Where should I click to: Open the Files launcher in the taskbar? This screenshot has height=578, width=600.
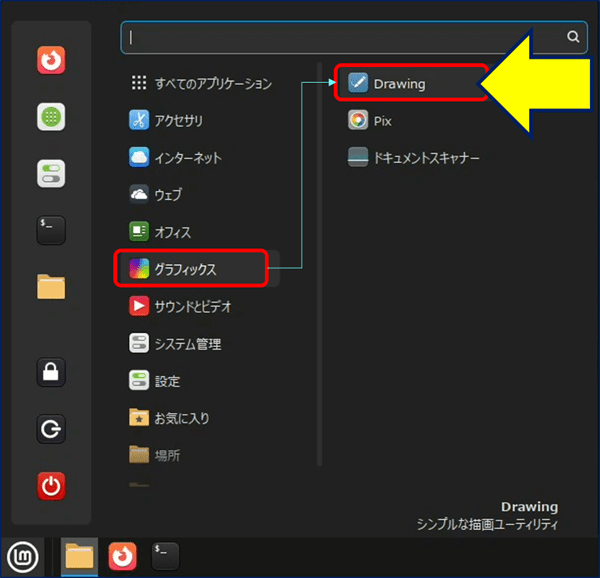(x=79, y=557)
